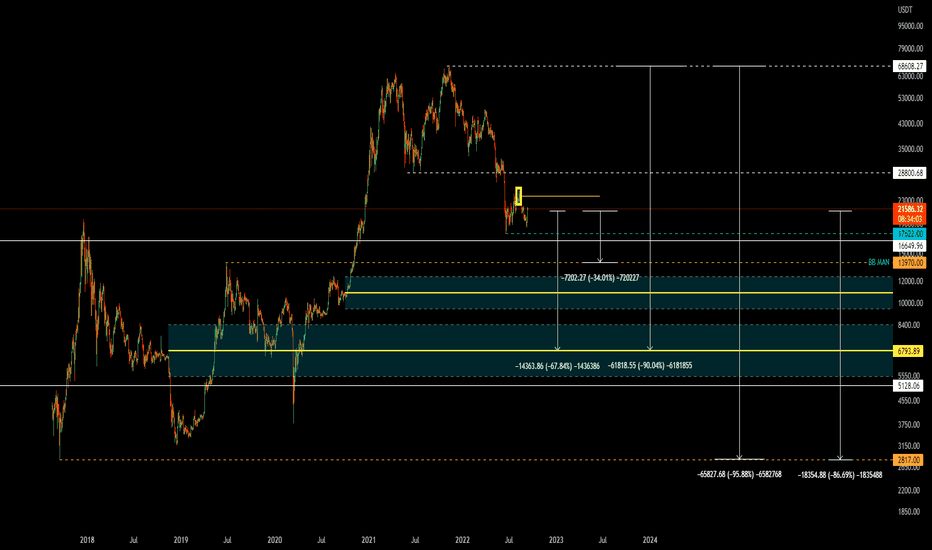Click the BB MAN indicator label

click(x=879, y=262)
